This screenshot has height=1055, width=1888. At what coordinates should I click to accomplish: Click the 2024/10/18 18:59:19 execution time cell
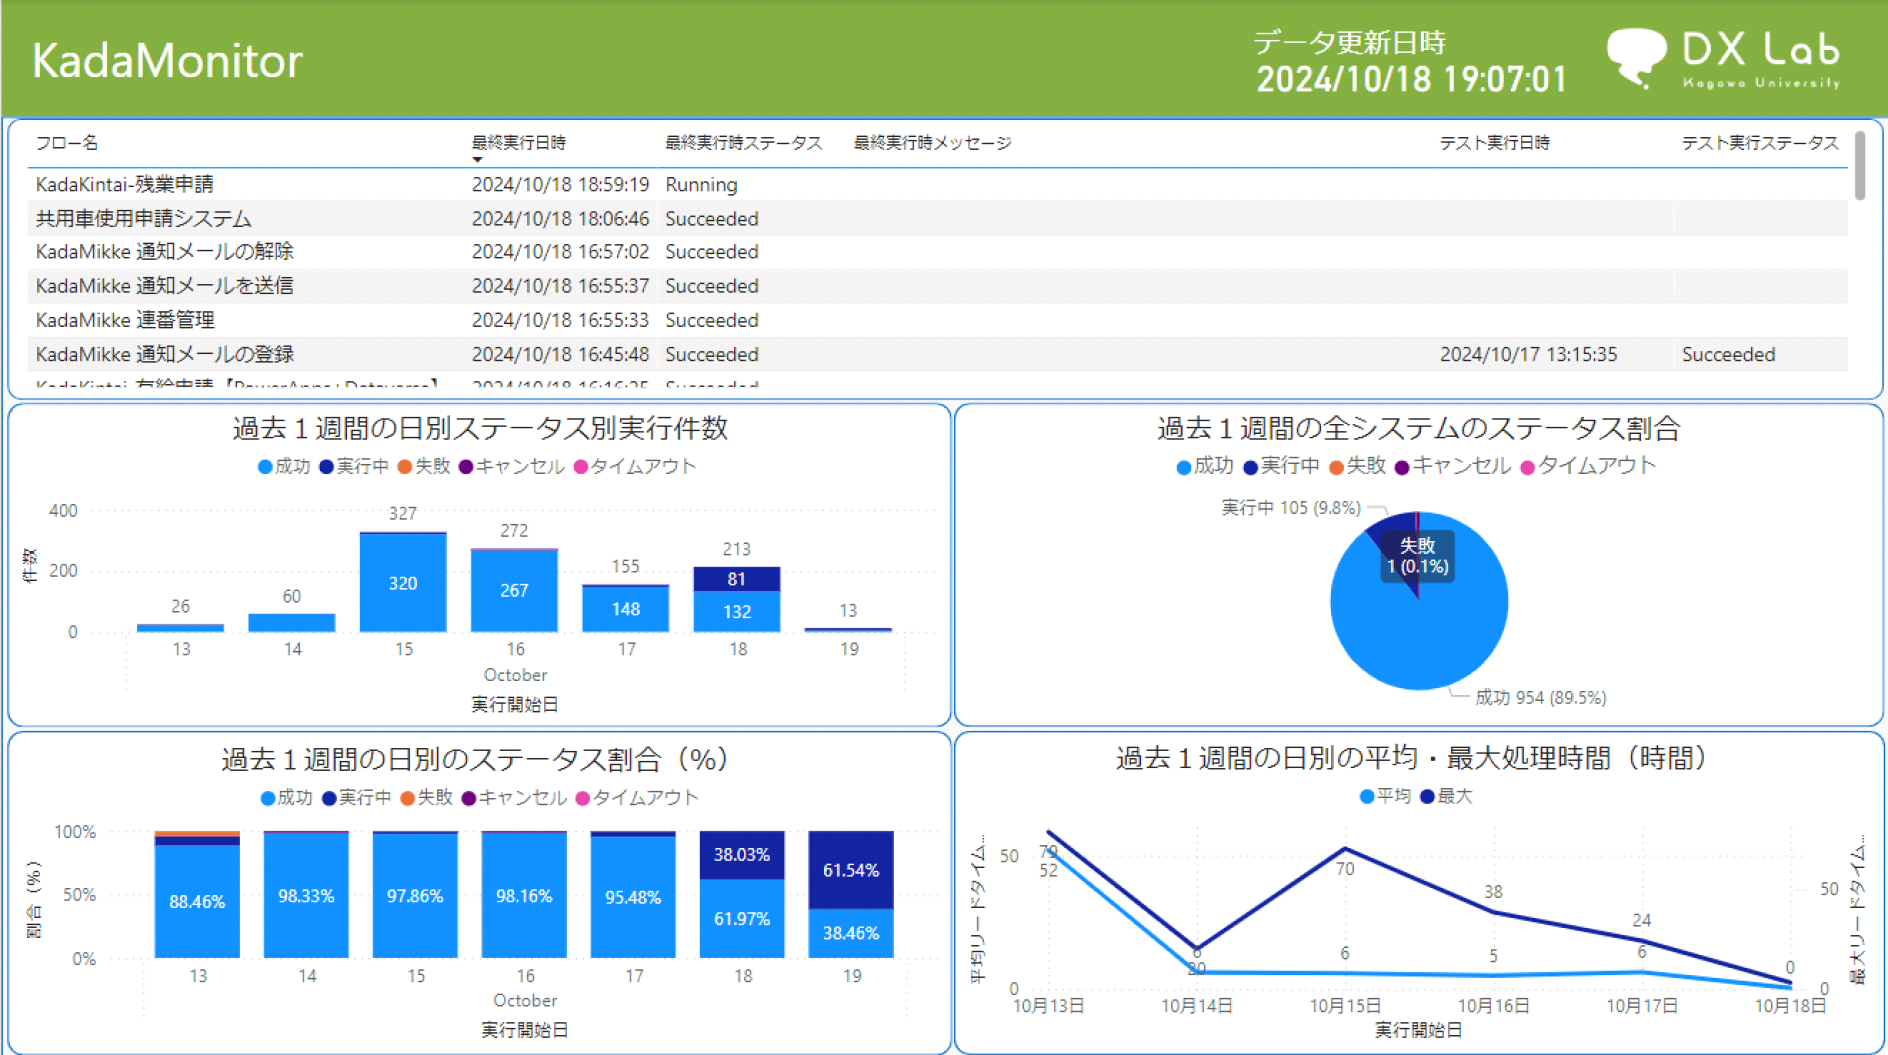[560, 185]
